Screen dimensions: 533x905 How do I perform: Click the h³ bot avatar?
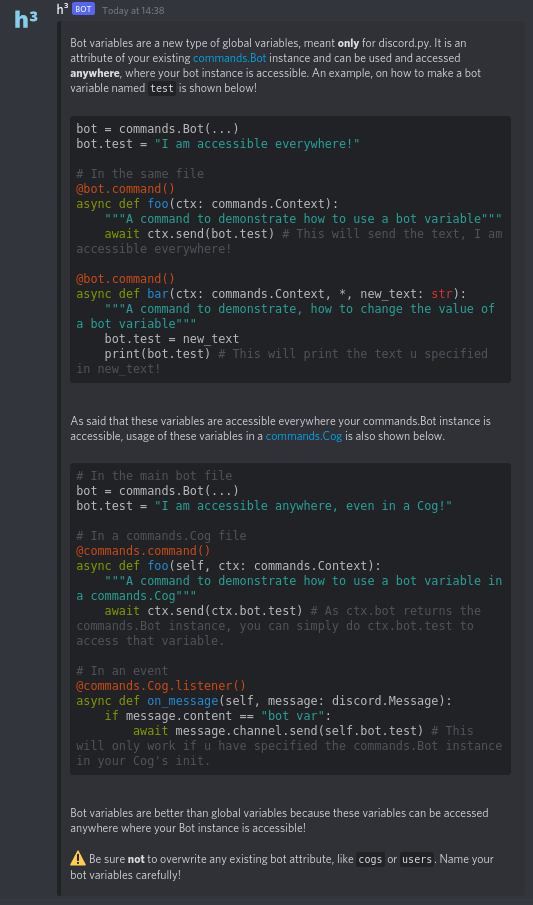pos(26,20)
